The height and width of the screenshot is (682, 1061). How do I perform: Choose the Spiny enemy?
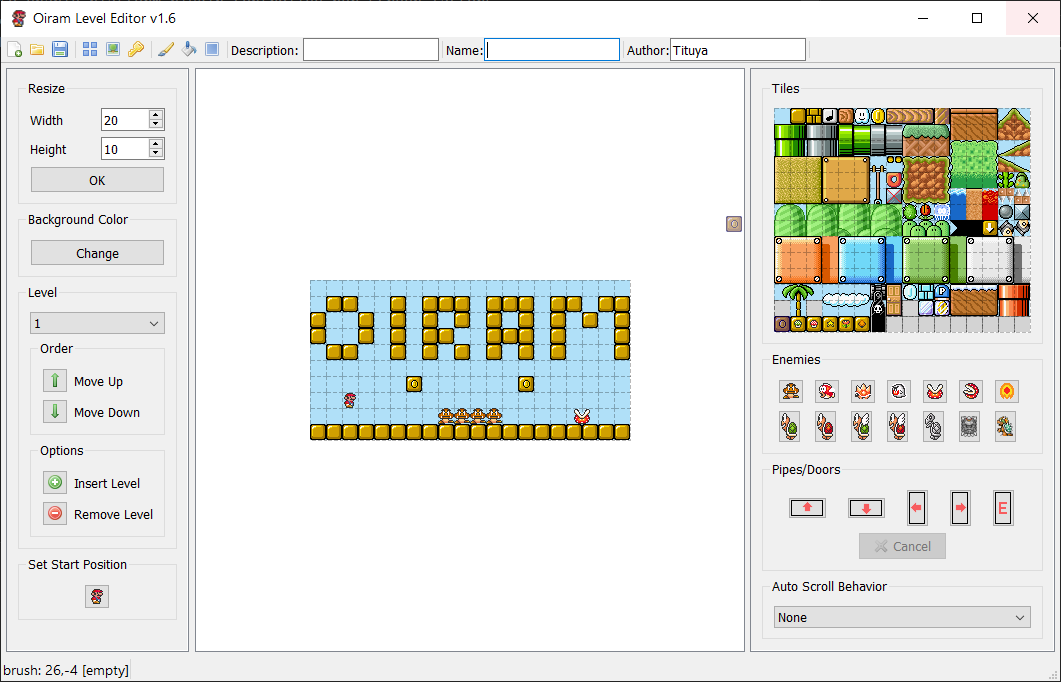tap(863, 391)
